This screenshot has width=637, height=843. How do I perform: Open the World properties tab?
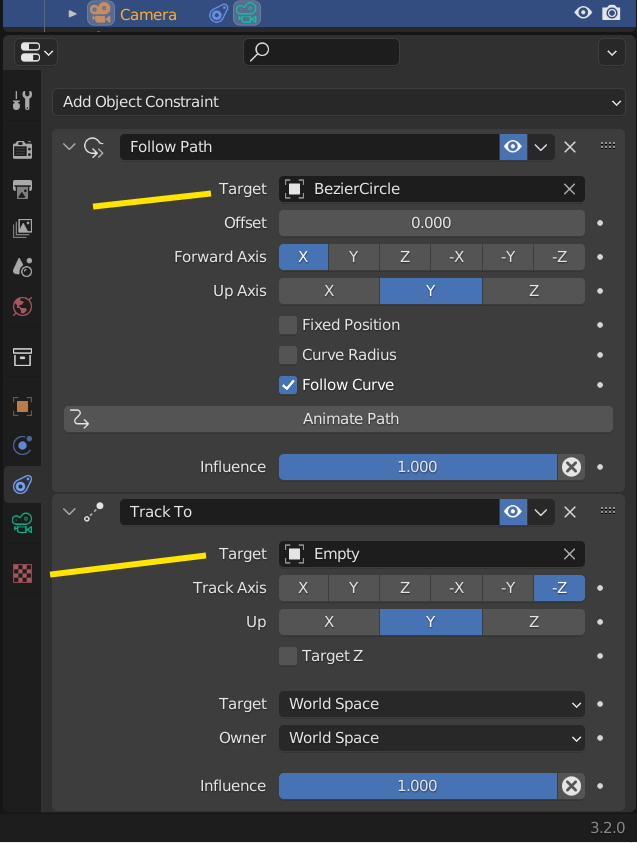pyautogui.click(x=22, y=306)
